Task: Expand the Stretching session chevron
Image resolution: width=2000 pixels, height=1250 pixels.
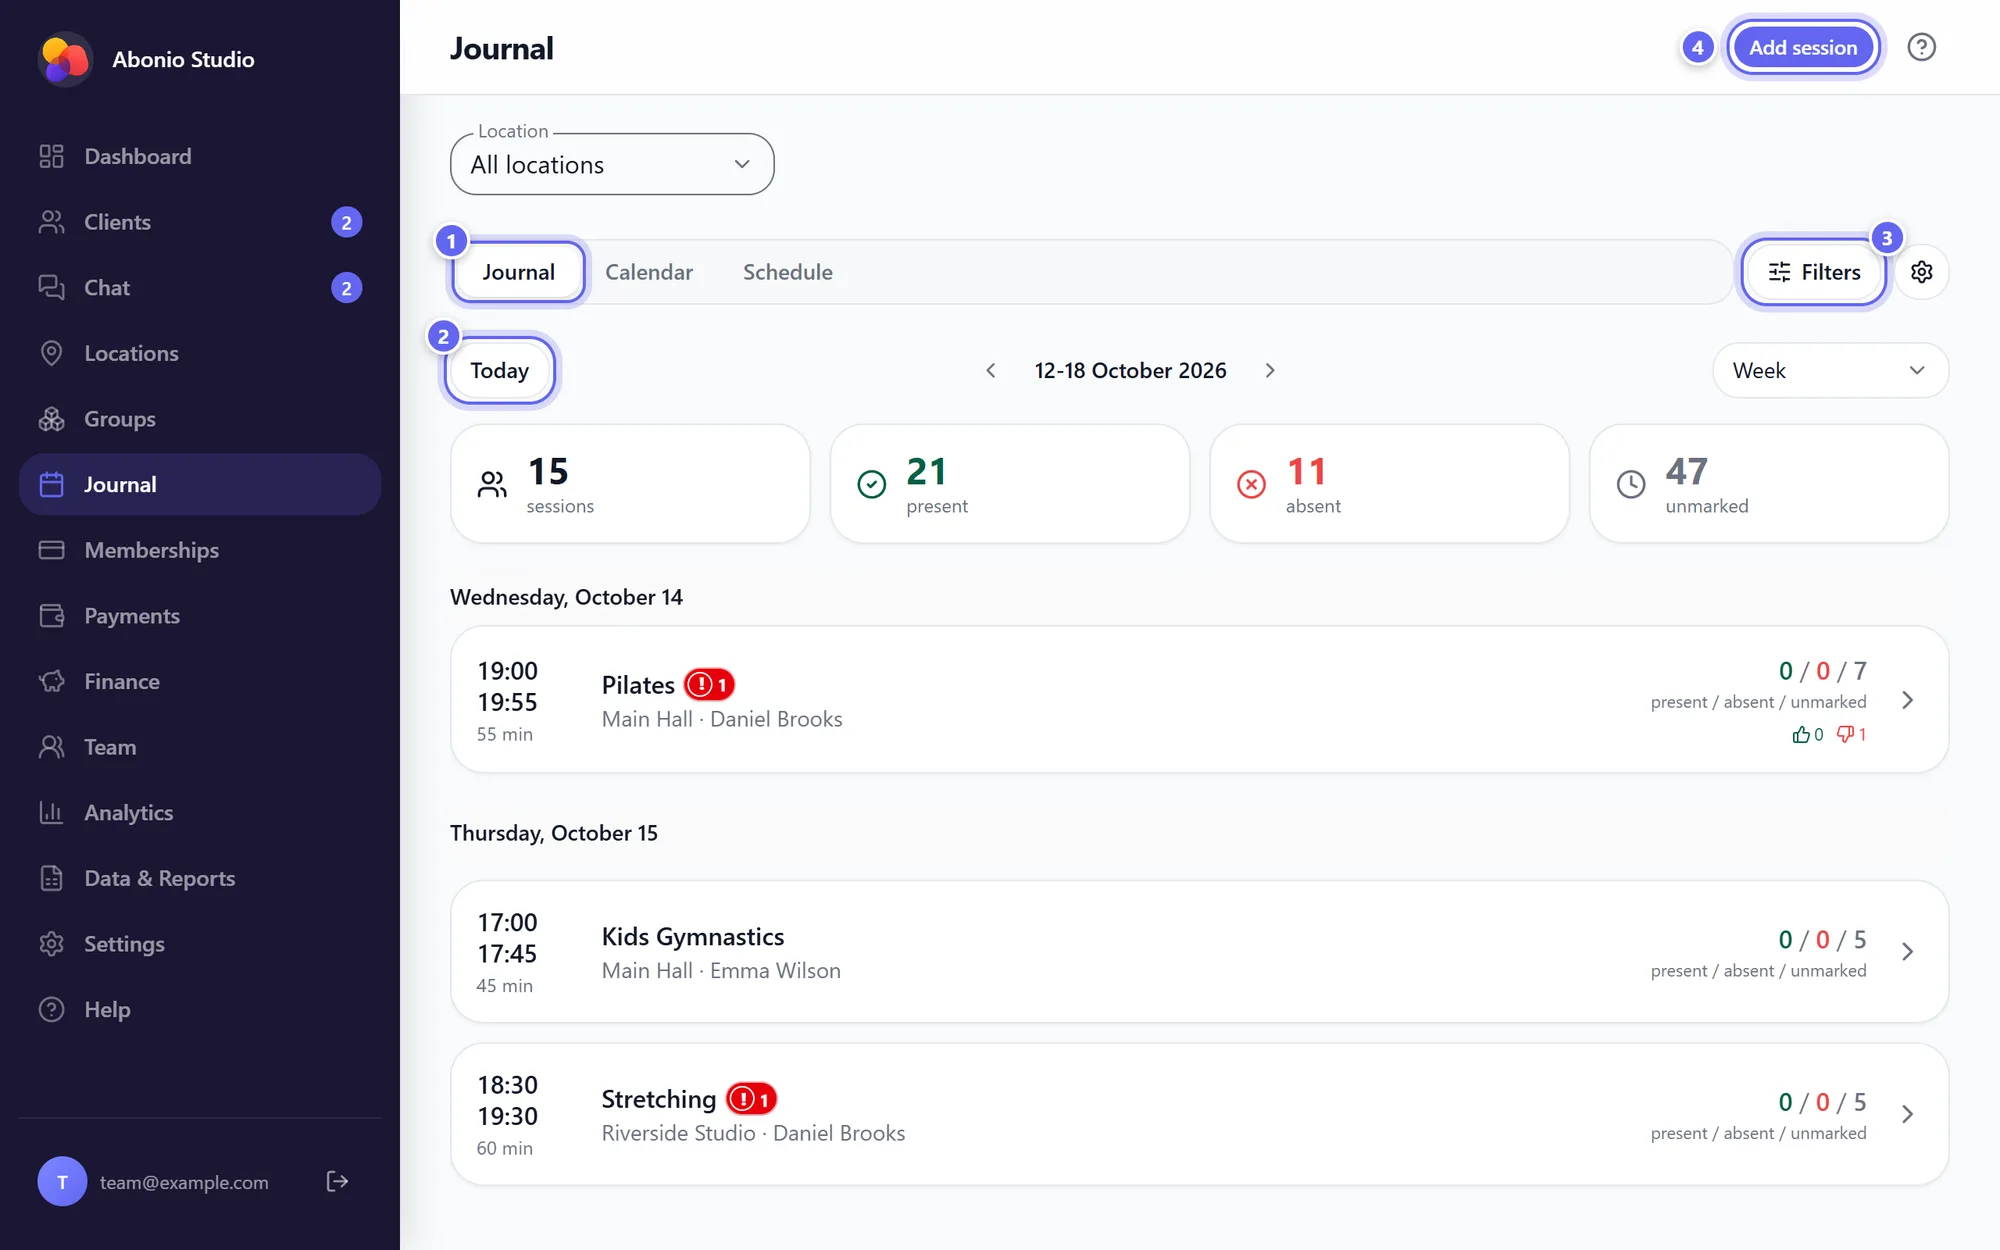Action: coord(1907,1114)
